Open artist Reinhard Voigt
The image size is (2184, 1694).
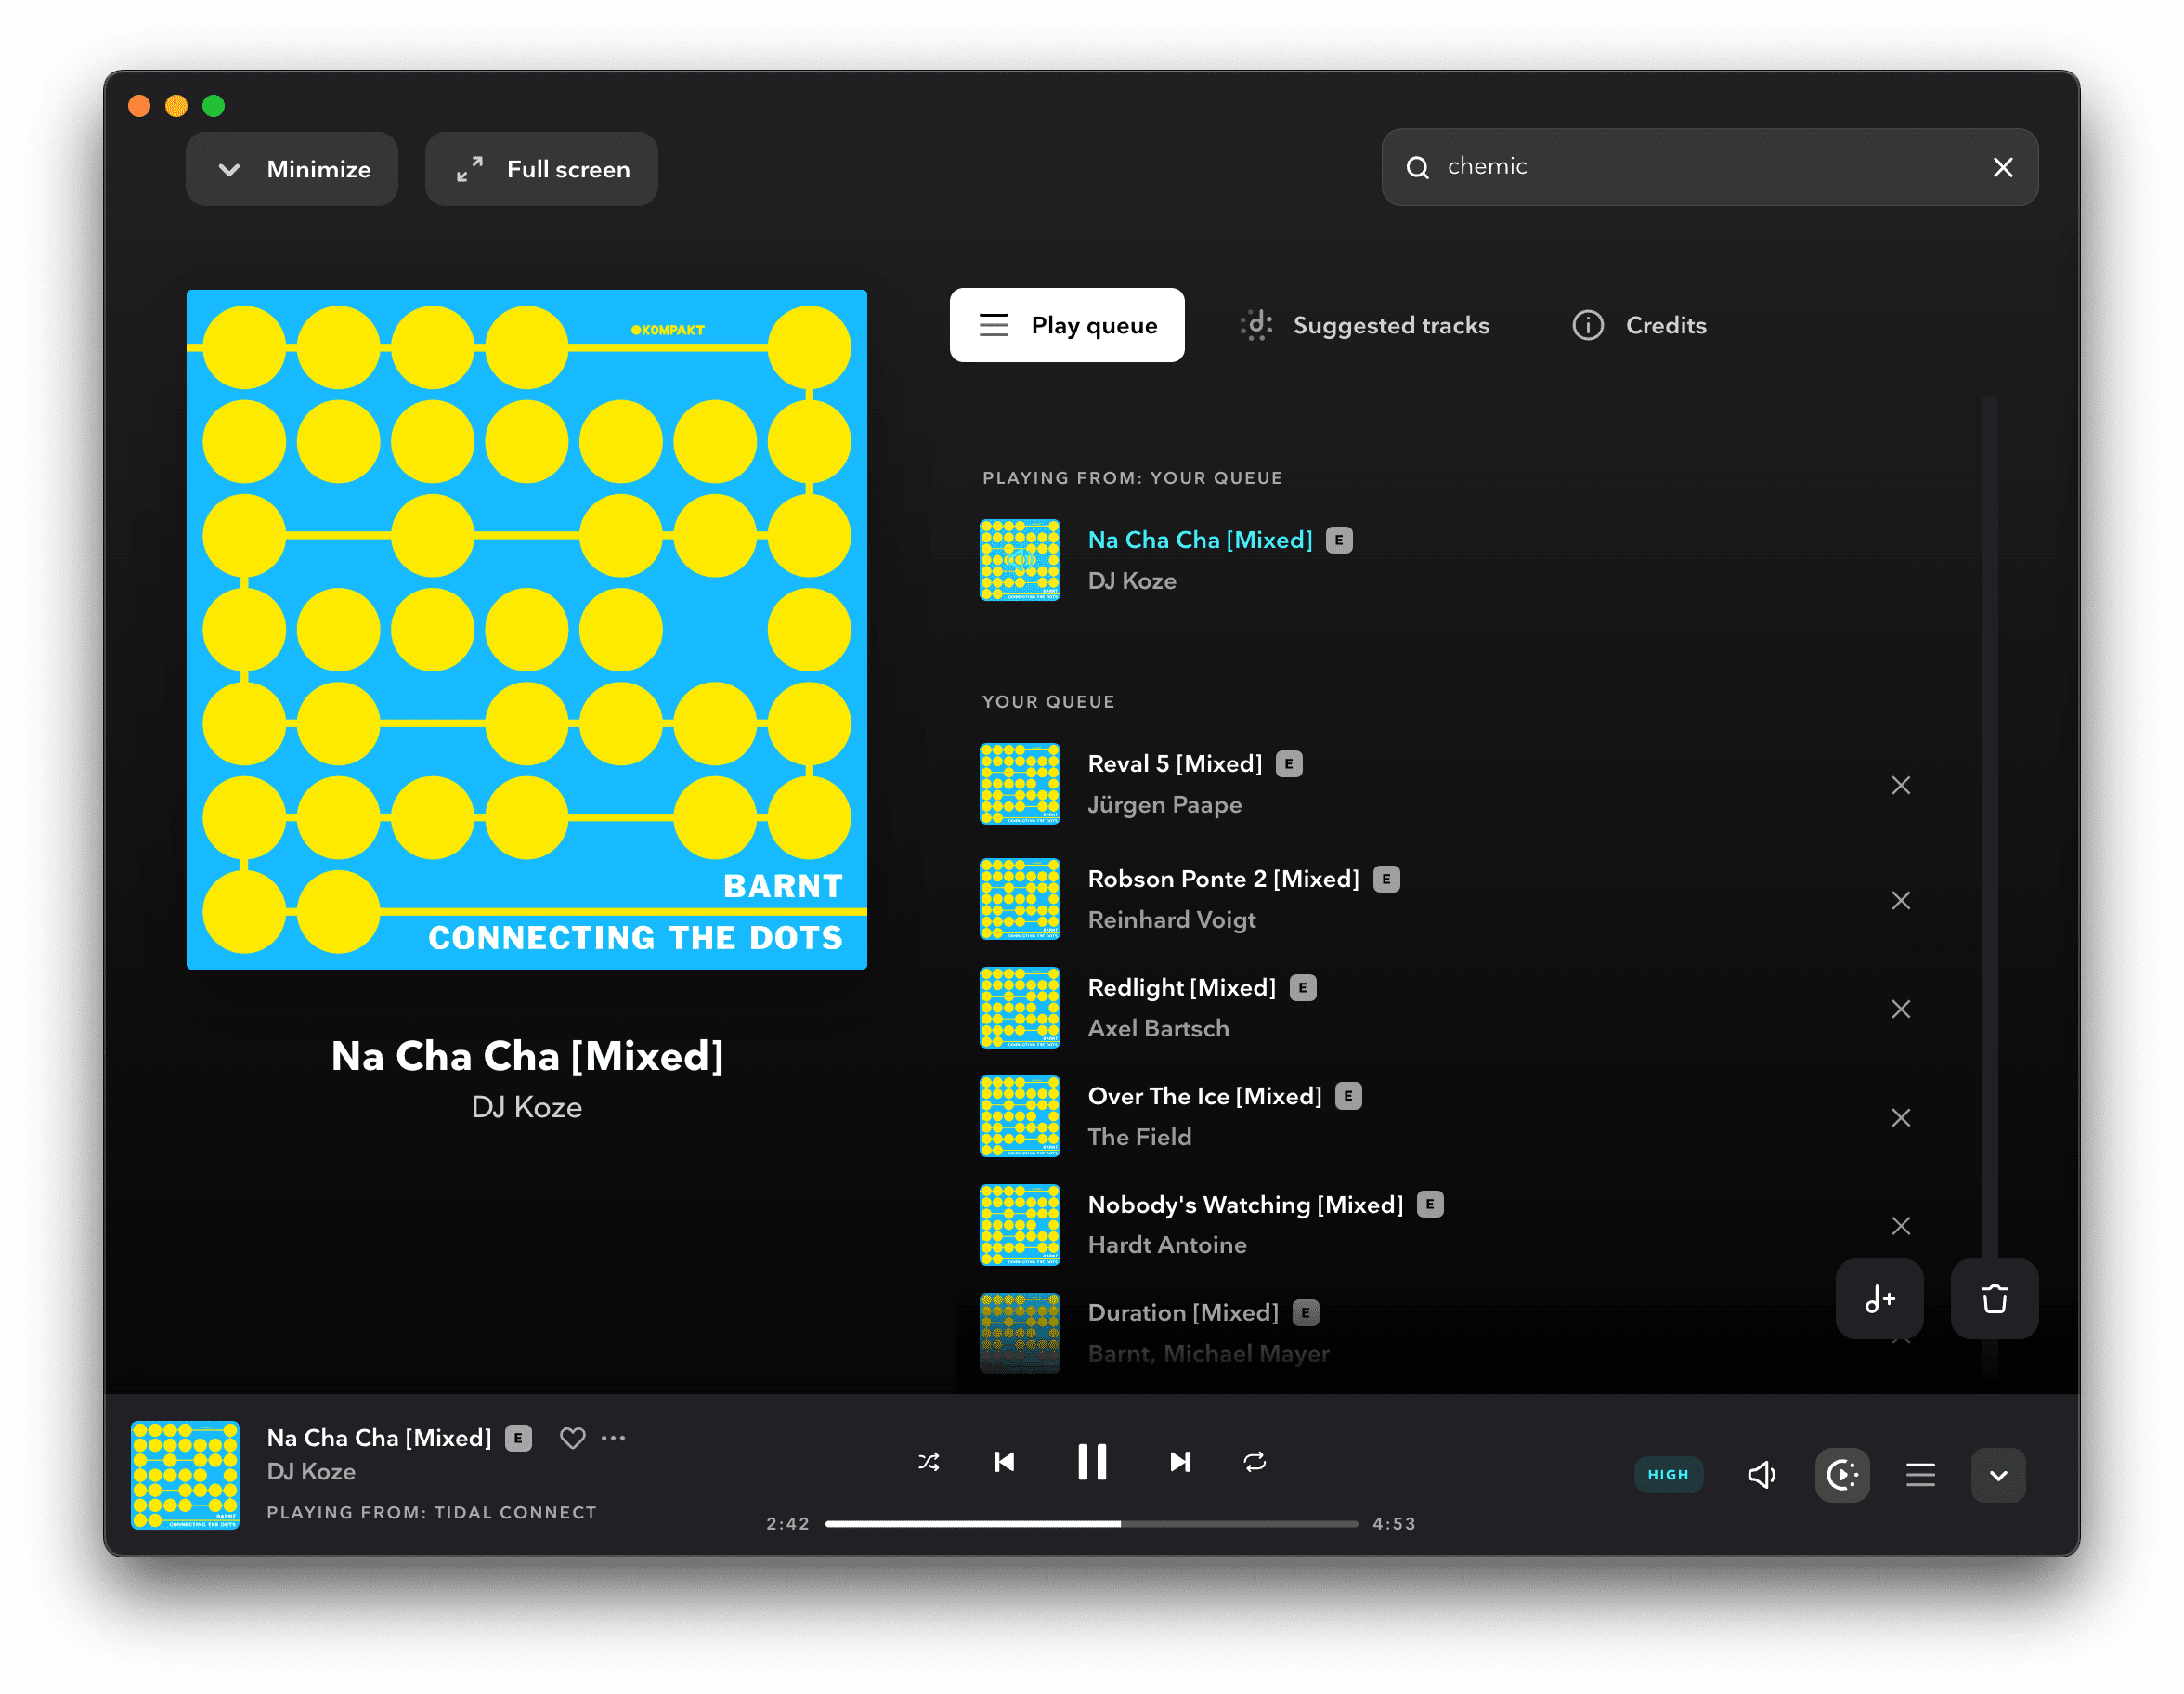click(1172, 920)
